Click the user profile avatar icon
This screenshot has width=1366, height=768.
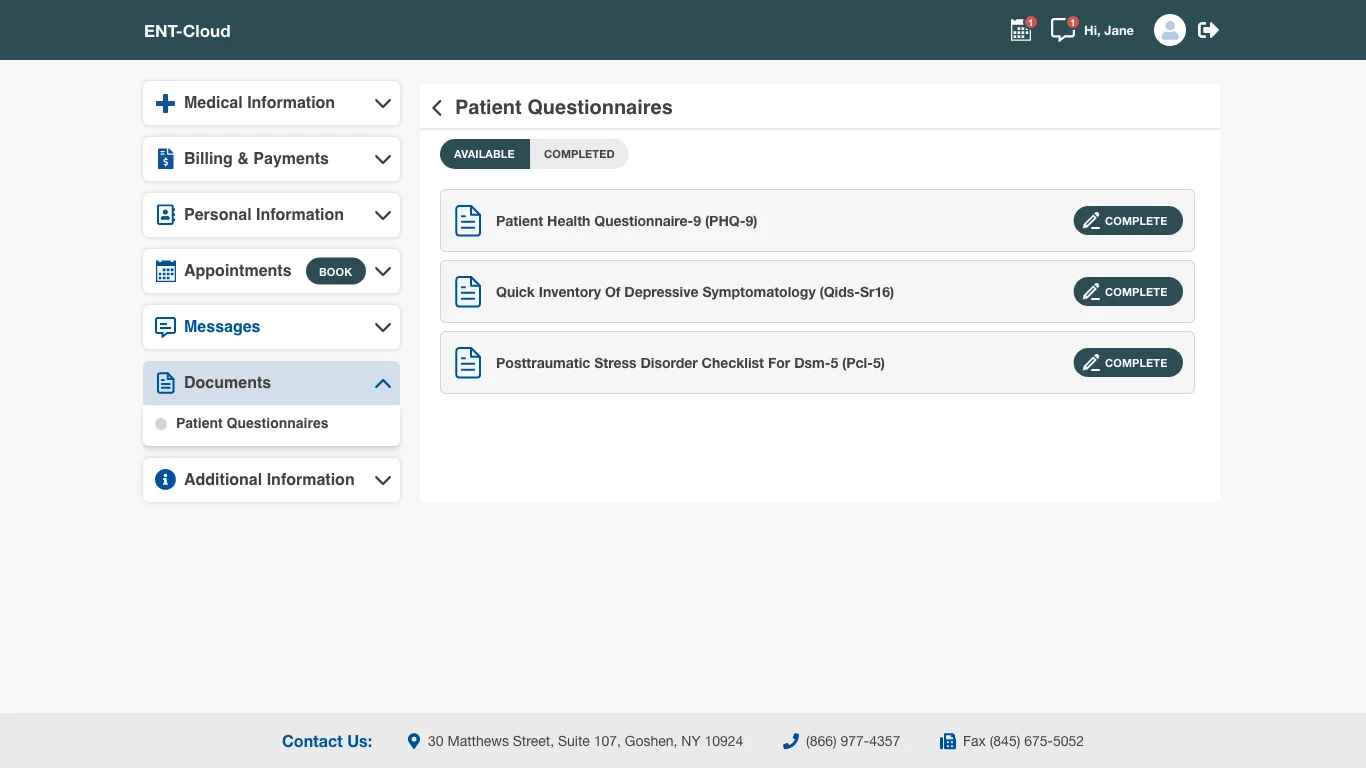tap(1169, 30)
